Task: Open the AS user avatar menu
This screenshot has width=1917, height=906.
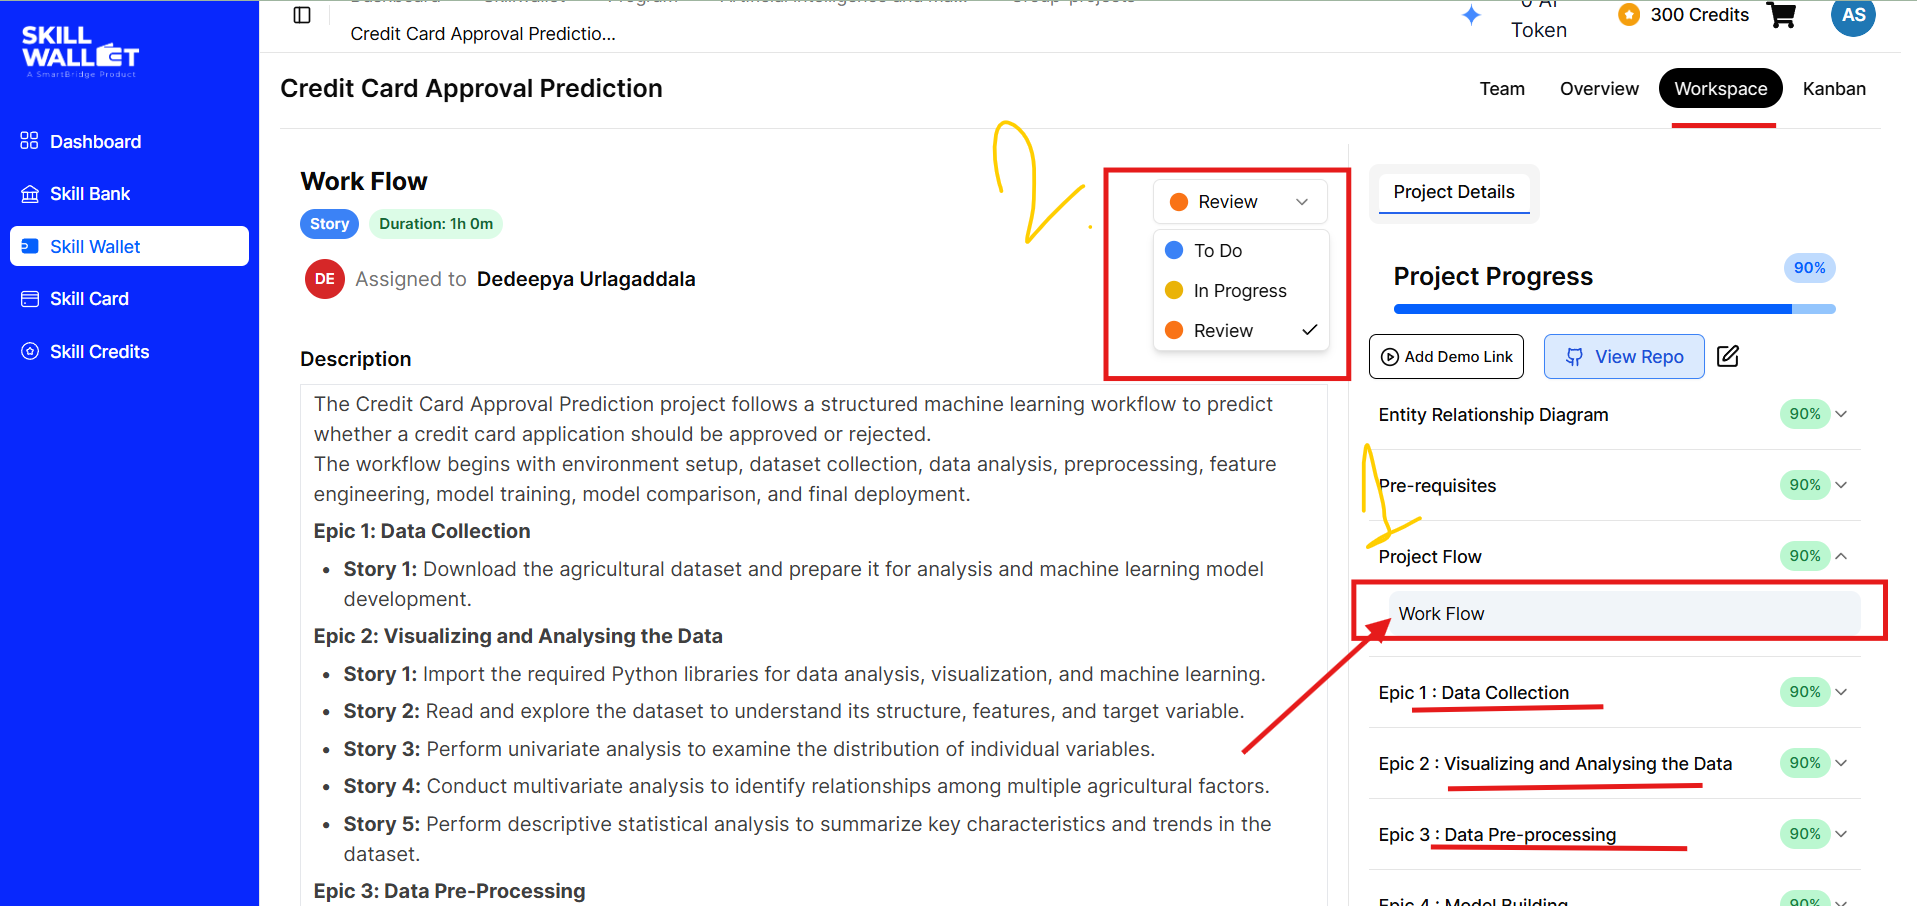Action: point(1853,15)
